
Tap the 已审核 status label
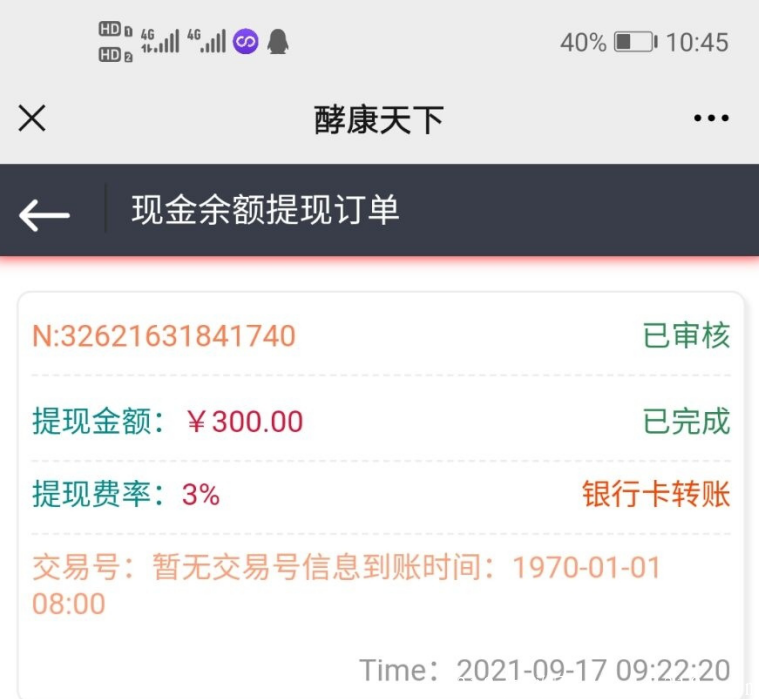(x=686, y=336)
